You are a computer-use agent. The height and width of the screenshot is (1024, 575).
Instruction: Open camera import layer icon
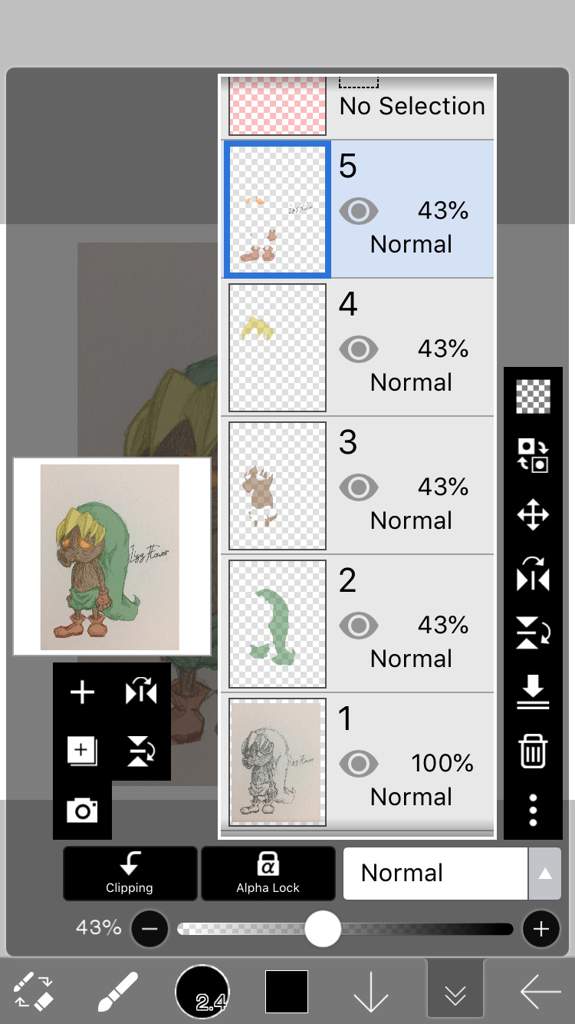pos(82,810)
